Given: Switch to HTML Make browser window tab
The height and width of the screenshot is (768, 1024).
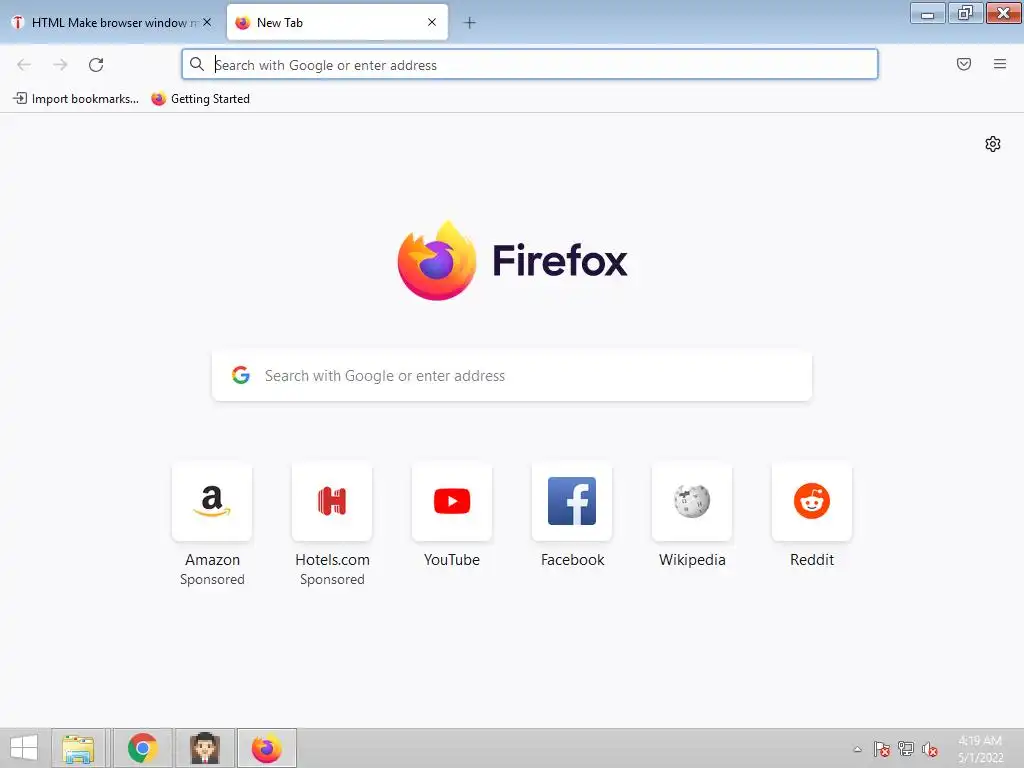Looking at the screenshot, I should click(111, 22).
